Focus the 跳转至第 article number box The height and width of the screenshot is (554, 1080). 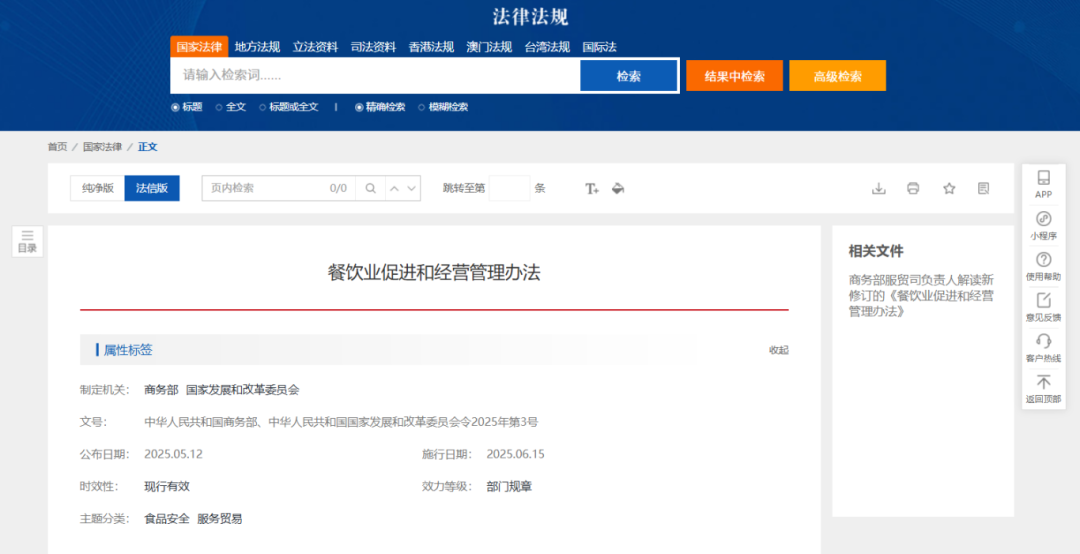pyautogui.click(x=510, y=188)
